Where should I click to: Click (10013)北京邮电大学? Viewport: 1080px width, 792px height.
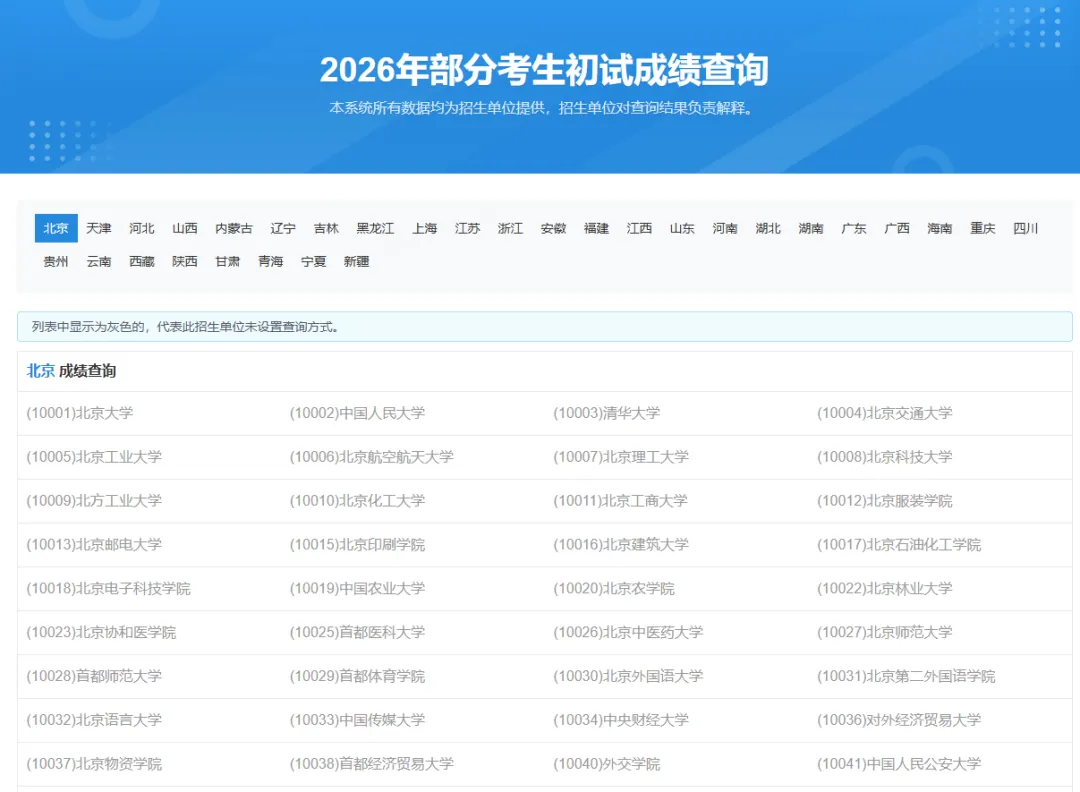pos(94,545)
